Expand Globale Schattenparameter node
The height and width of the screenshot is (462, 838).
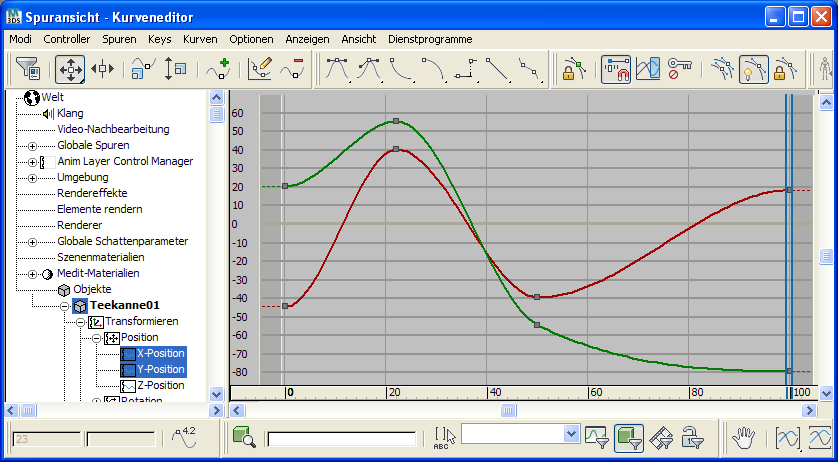(33, 242)
